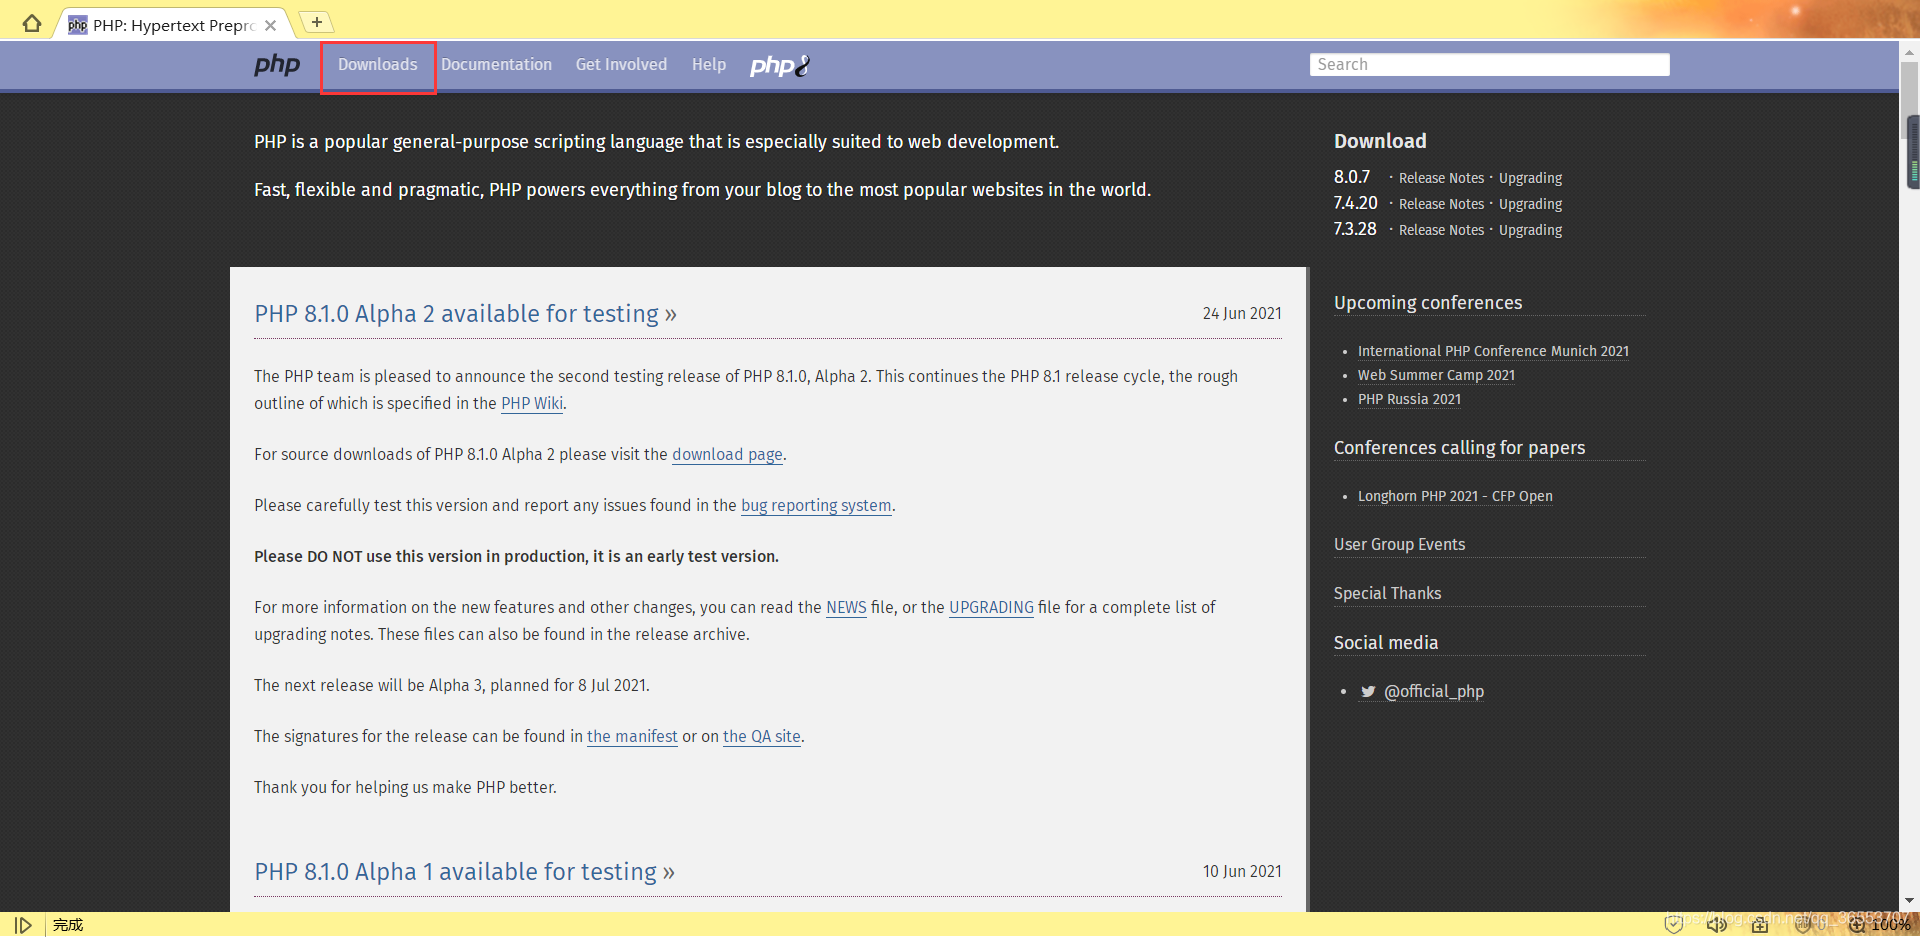Open the UPGRADING file link
This screenshot has height=937, width=1920.
pos(991,608)
